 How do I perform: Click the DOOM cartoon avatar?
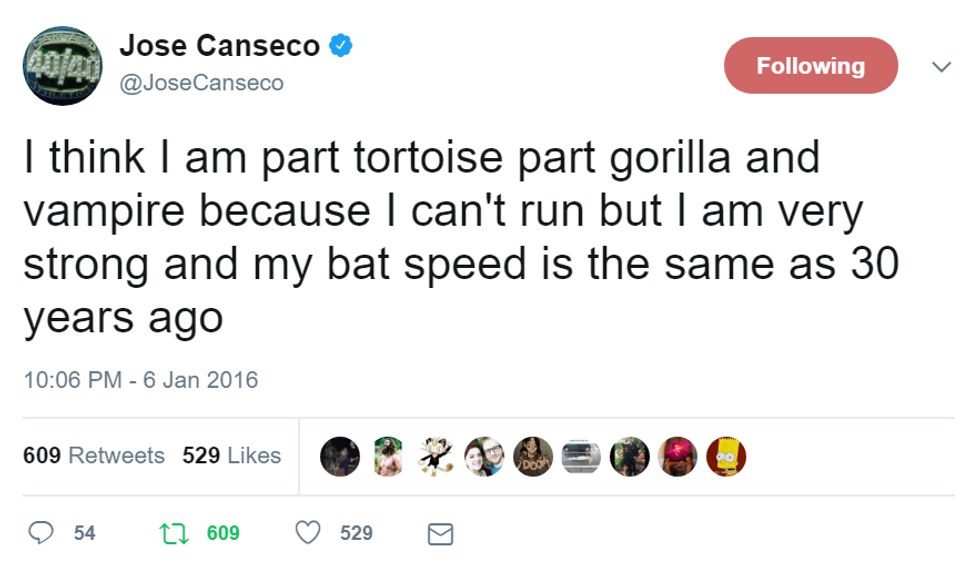click(x=532, y=455)
